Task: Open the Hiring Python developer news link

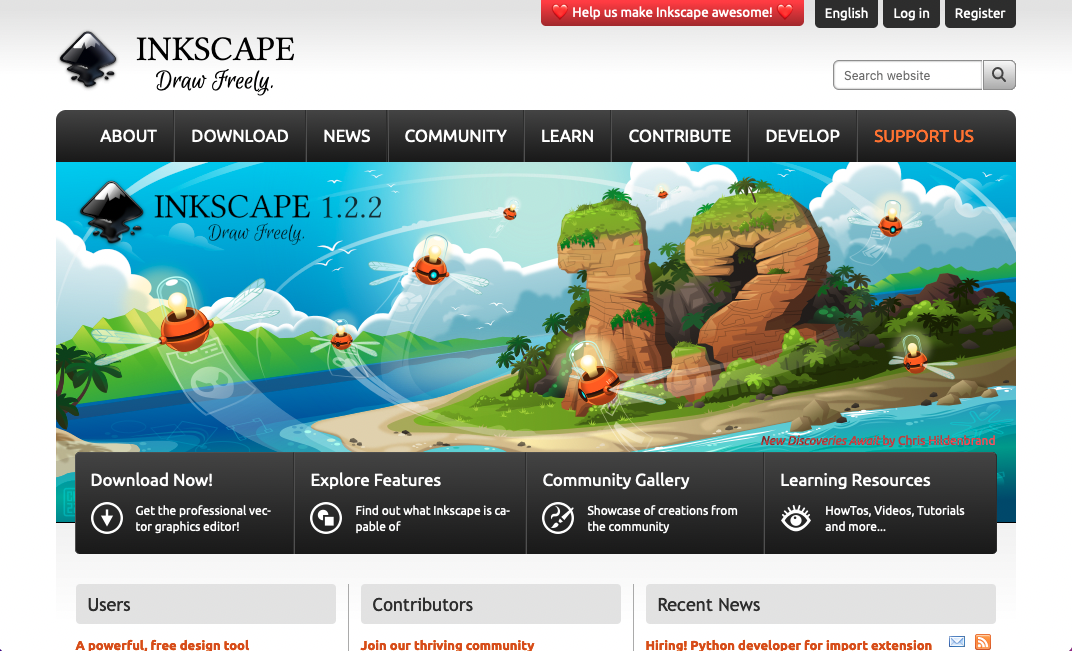Action: pos(788,644)
